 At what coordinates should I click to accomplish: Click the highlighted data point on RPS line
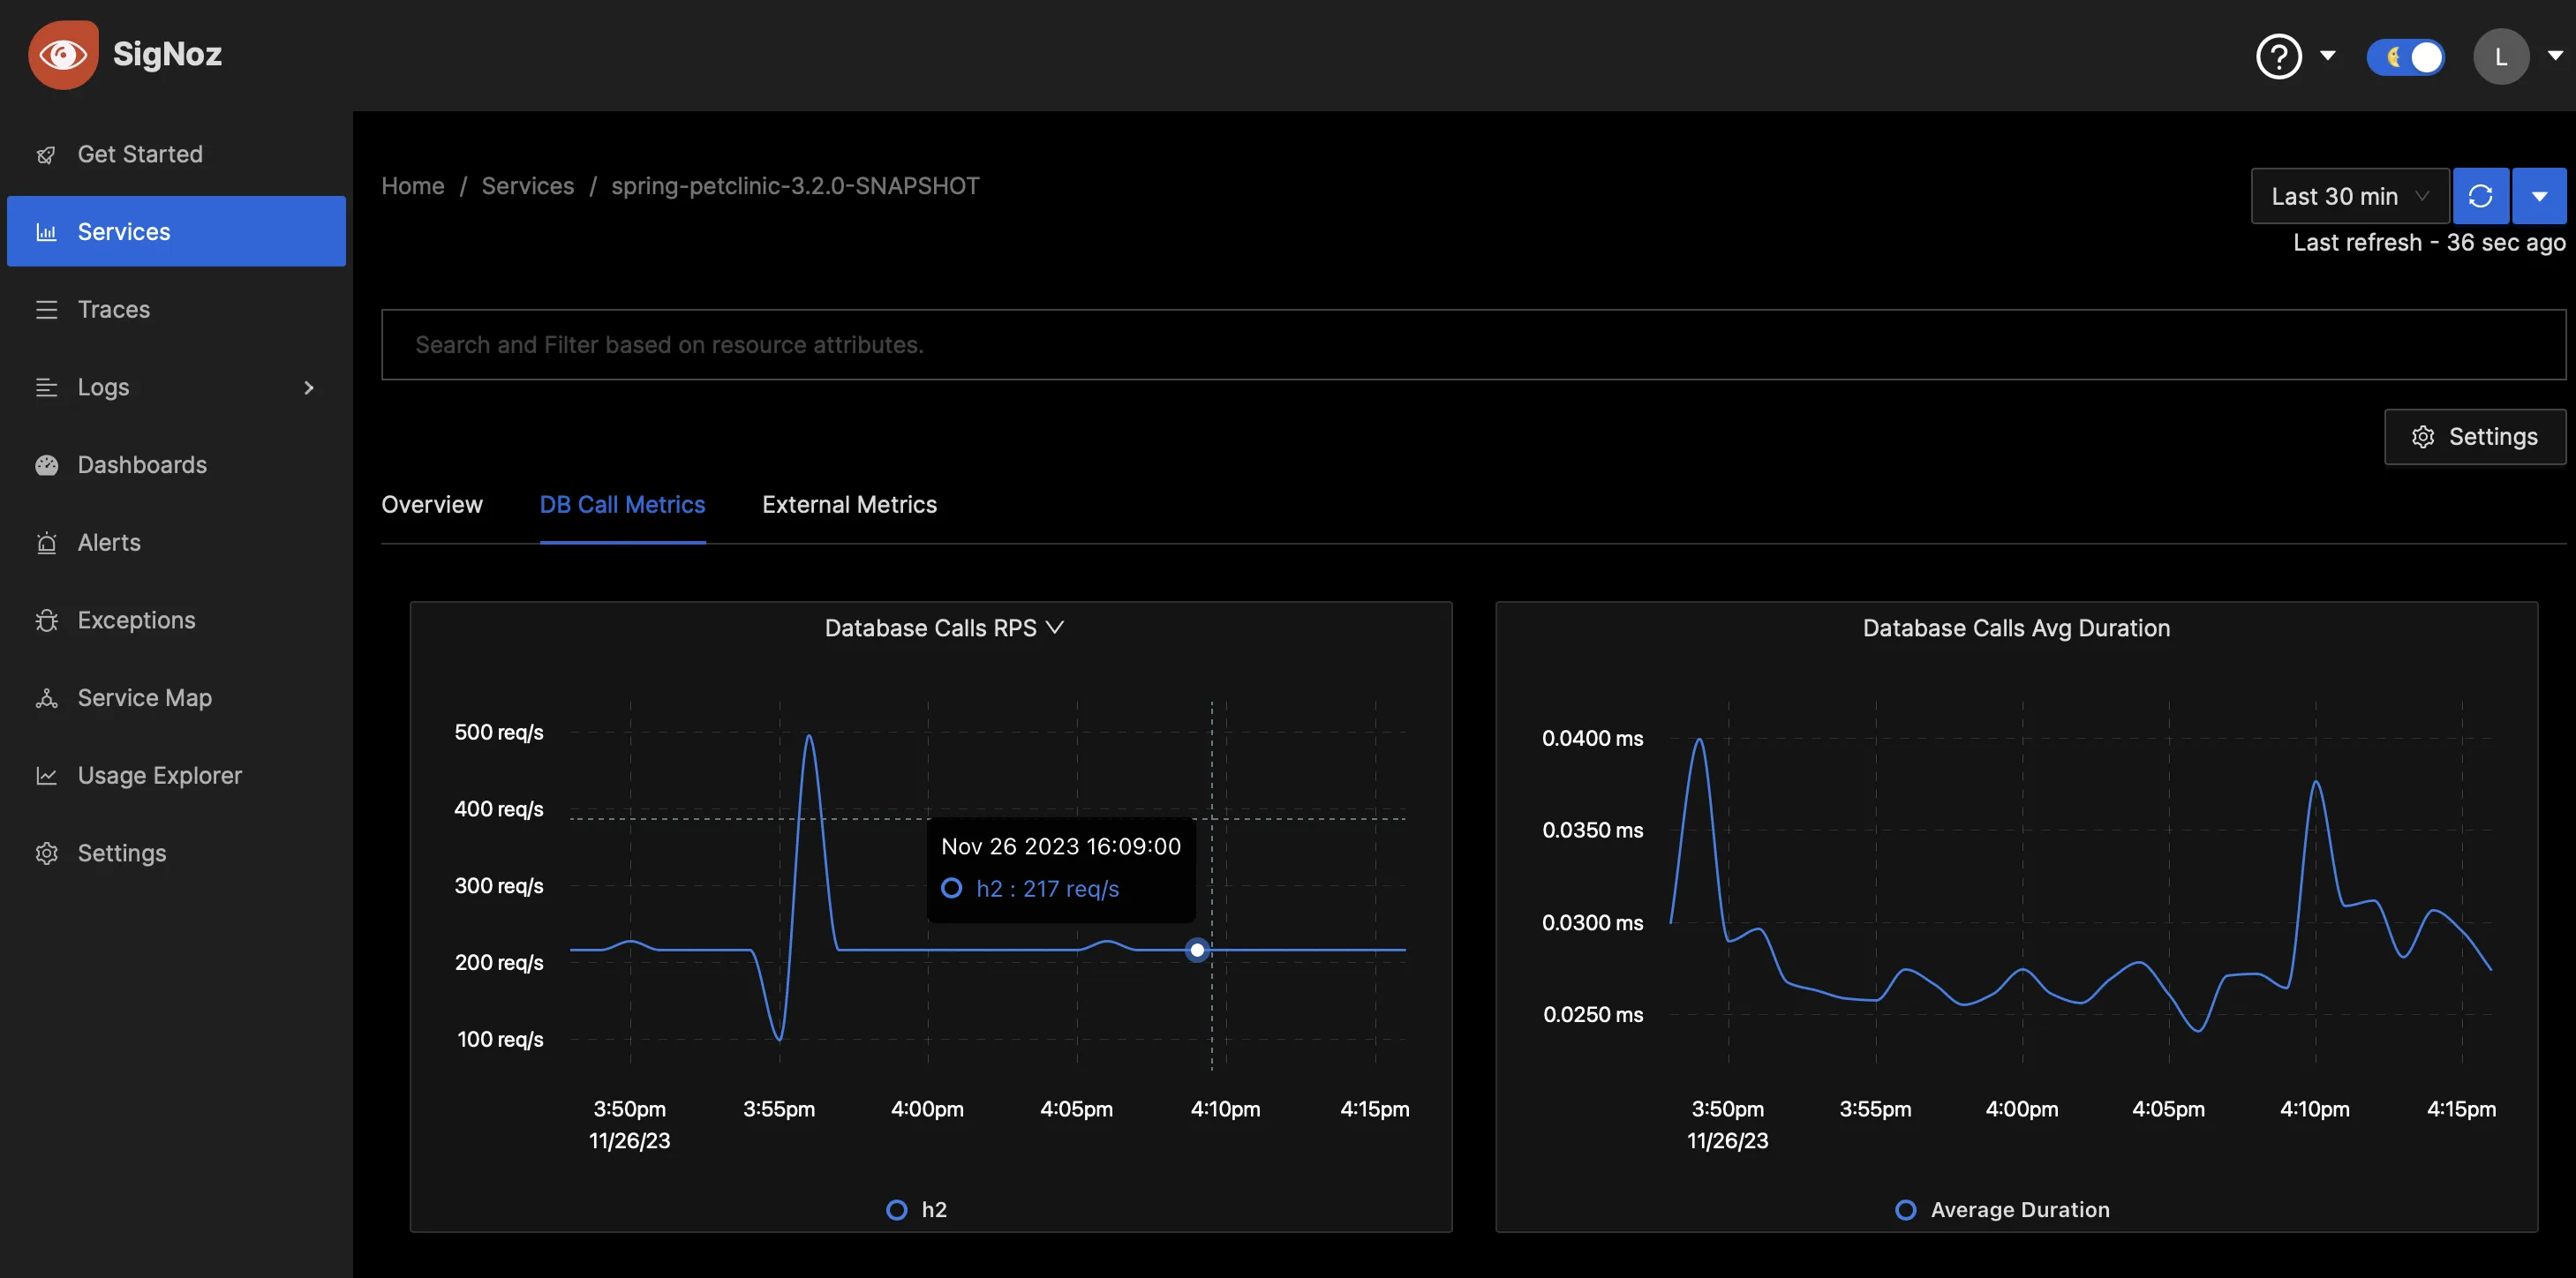(1196, 949)
